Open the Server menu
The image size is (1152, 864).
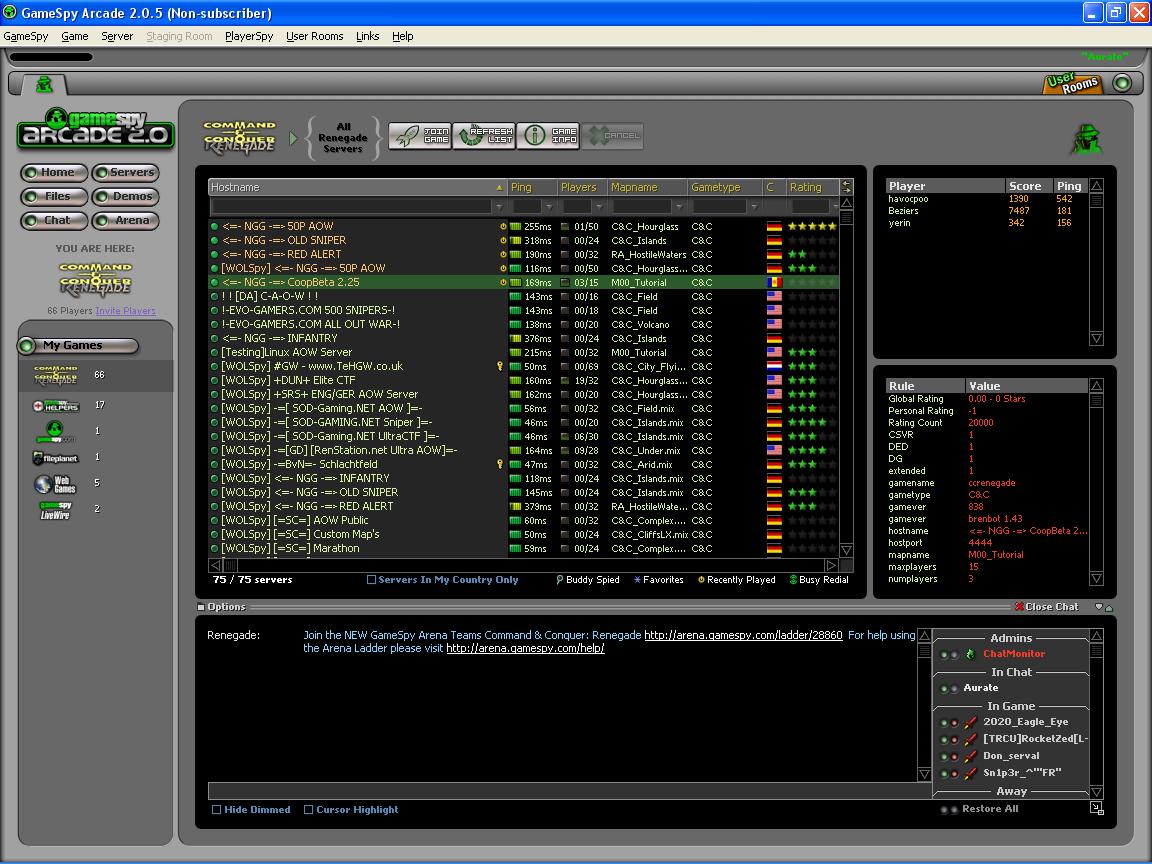[117, 36]
